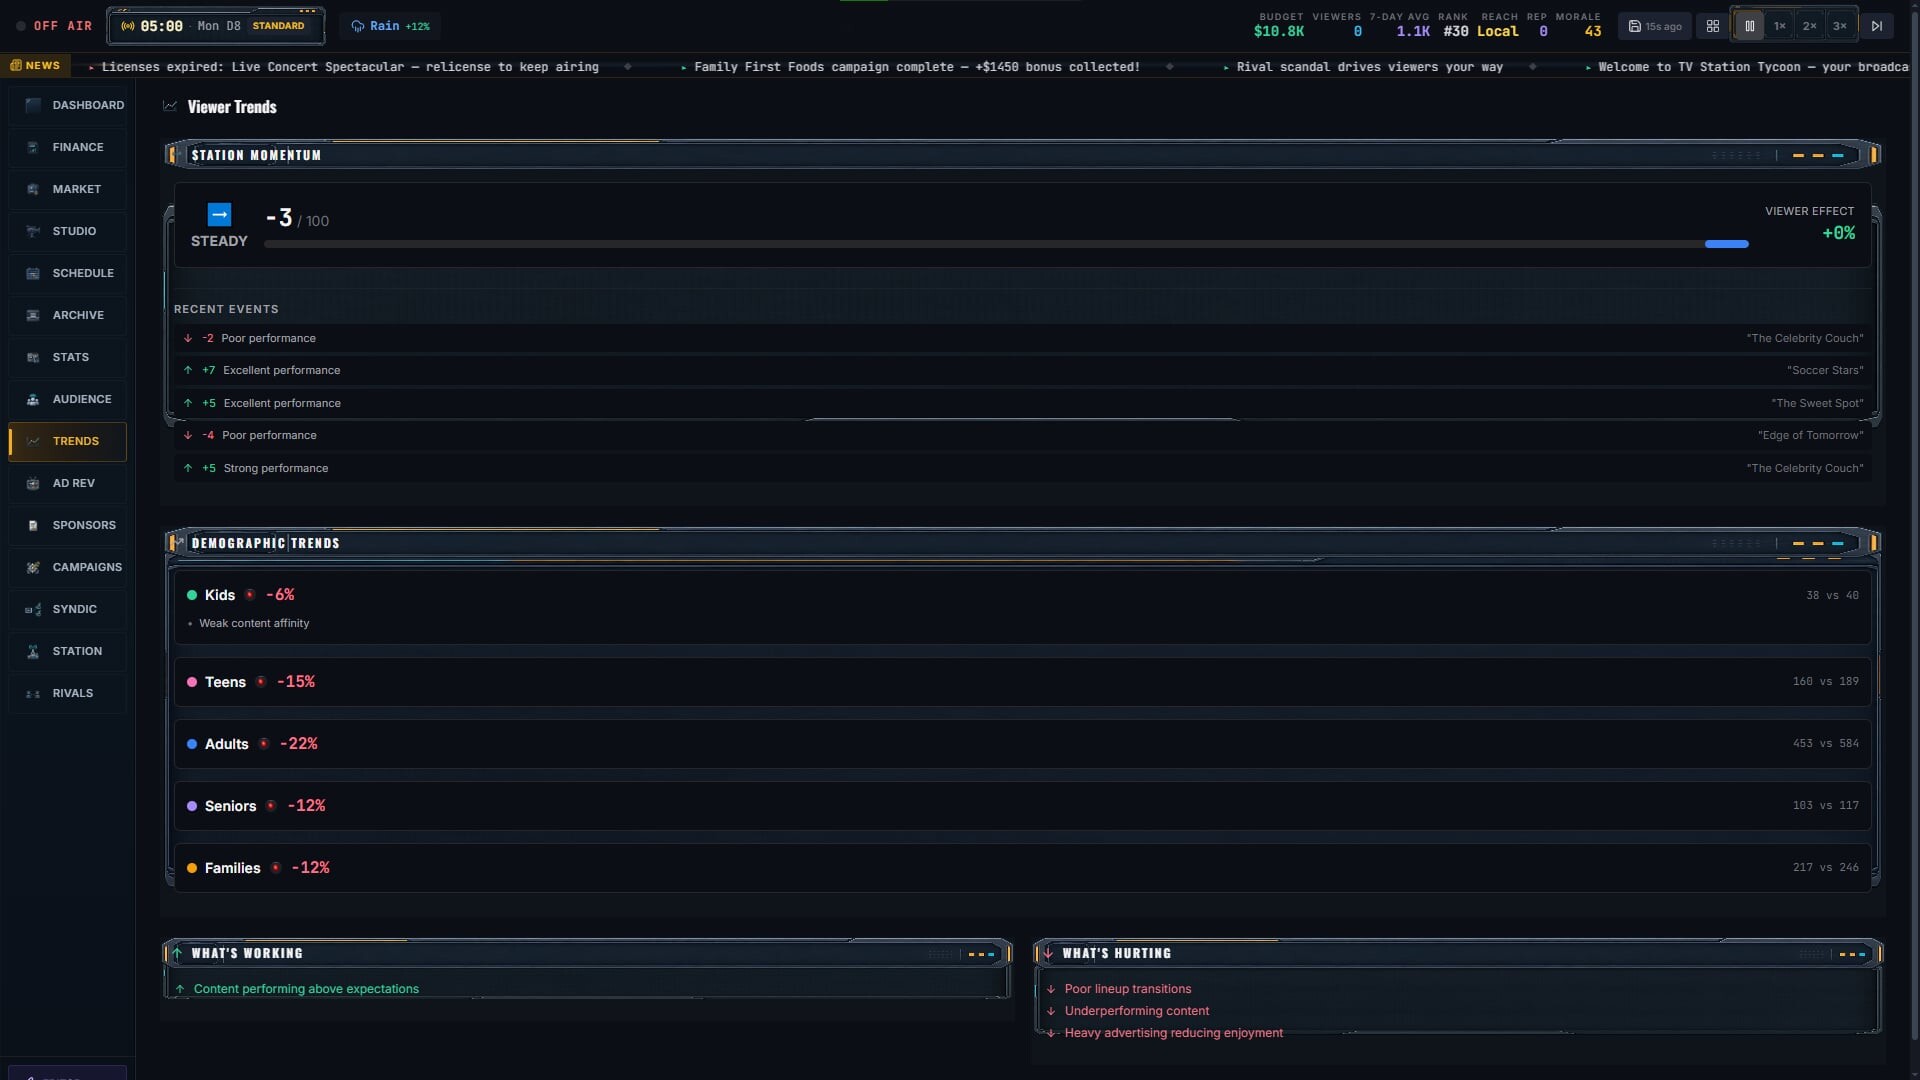The height and width of the screenshot is (1080, 1920).
Task: Collapse the Demographic Trends panel header
Action: click(1022, 543)
